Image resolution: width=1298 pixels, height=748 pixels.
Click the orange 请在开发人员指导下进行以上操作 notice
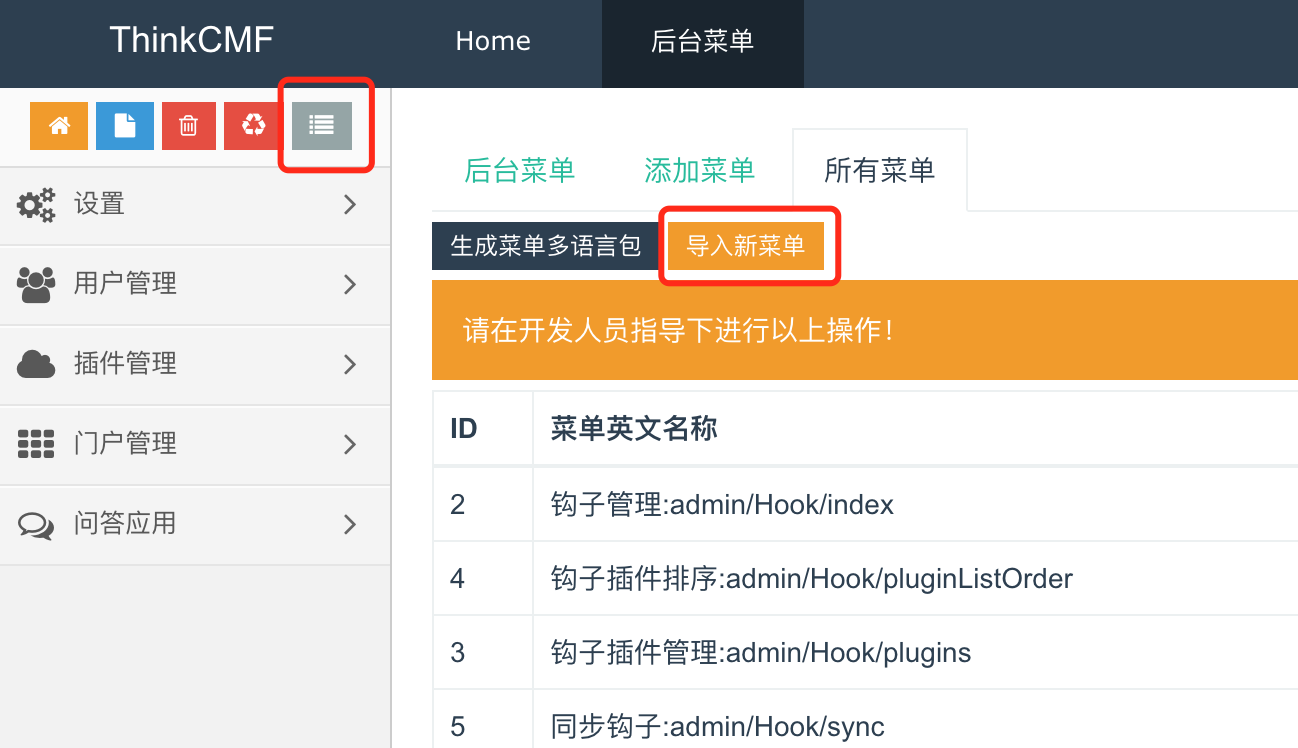tap(865, 330)
